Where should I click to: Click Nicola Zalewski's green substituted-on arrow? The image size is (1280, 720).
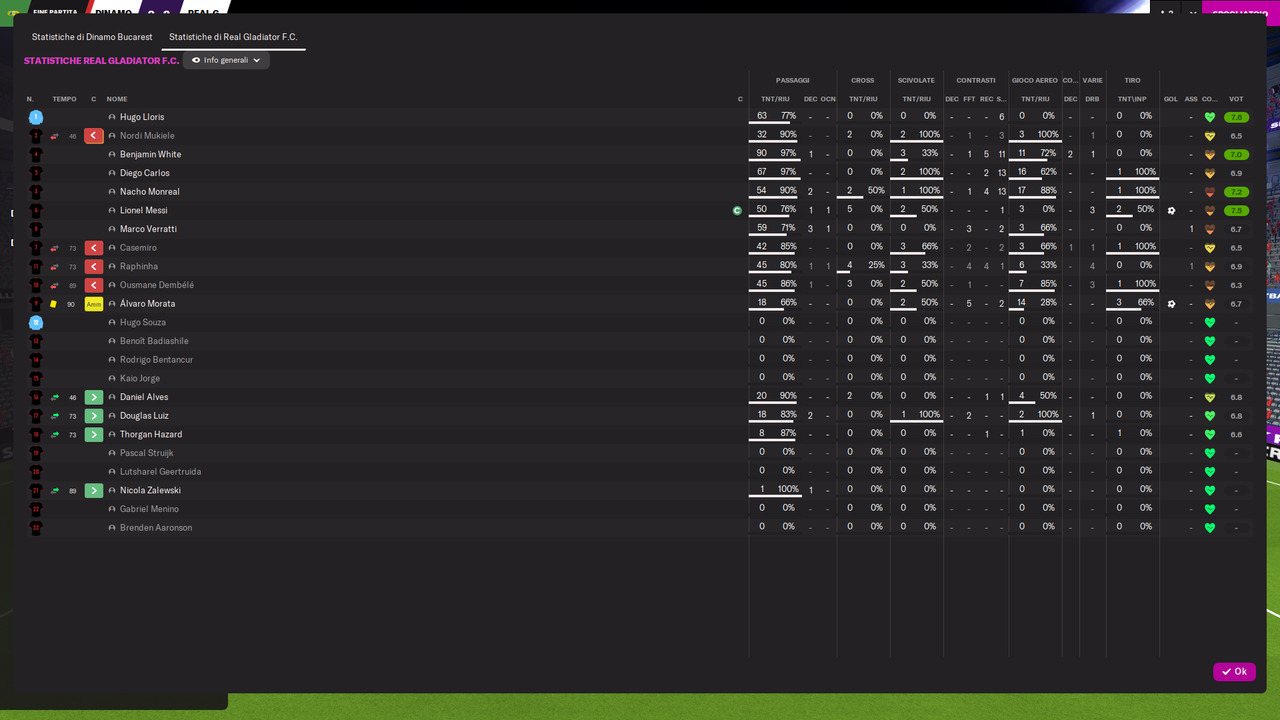point(94,491)
